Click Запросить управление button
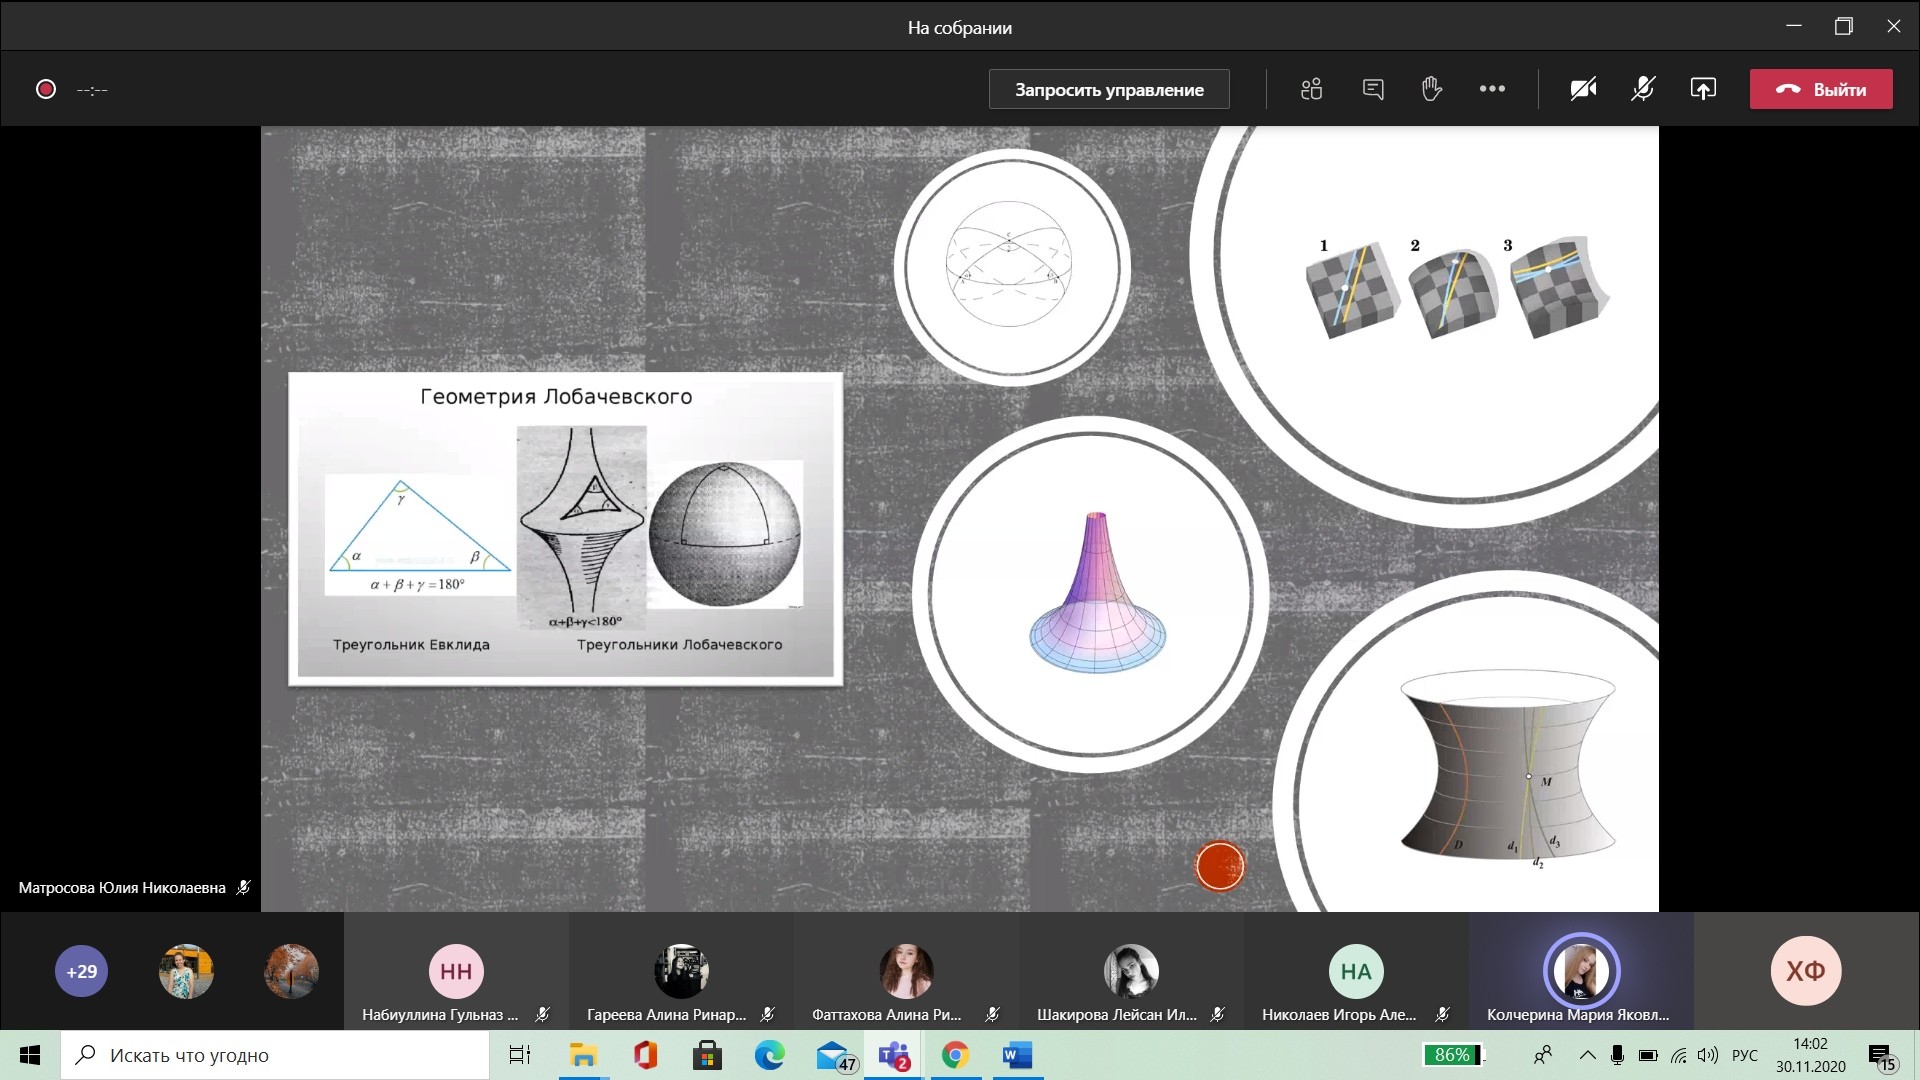The image size is (1920, 1080). [1109, 89]
